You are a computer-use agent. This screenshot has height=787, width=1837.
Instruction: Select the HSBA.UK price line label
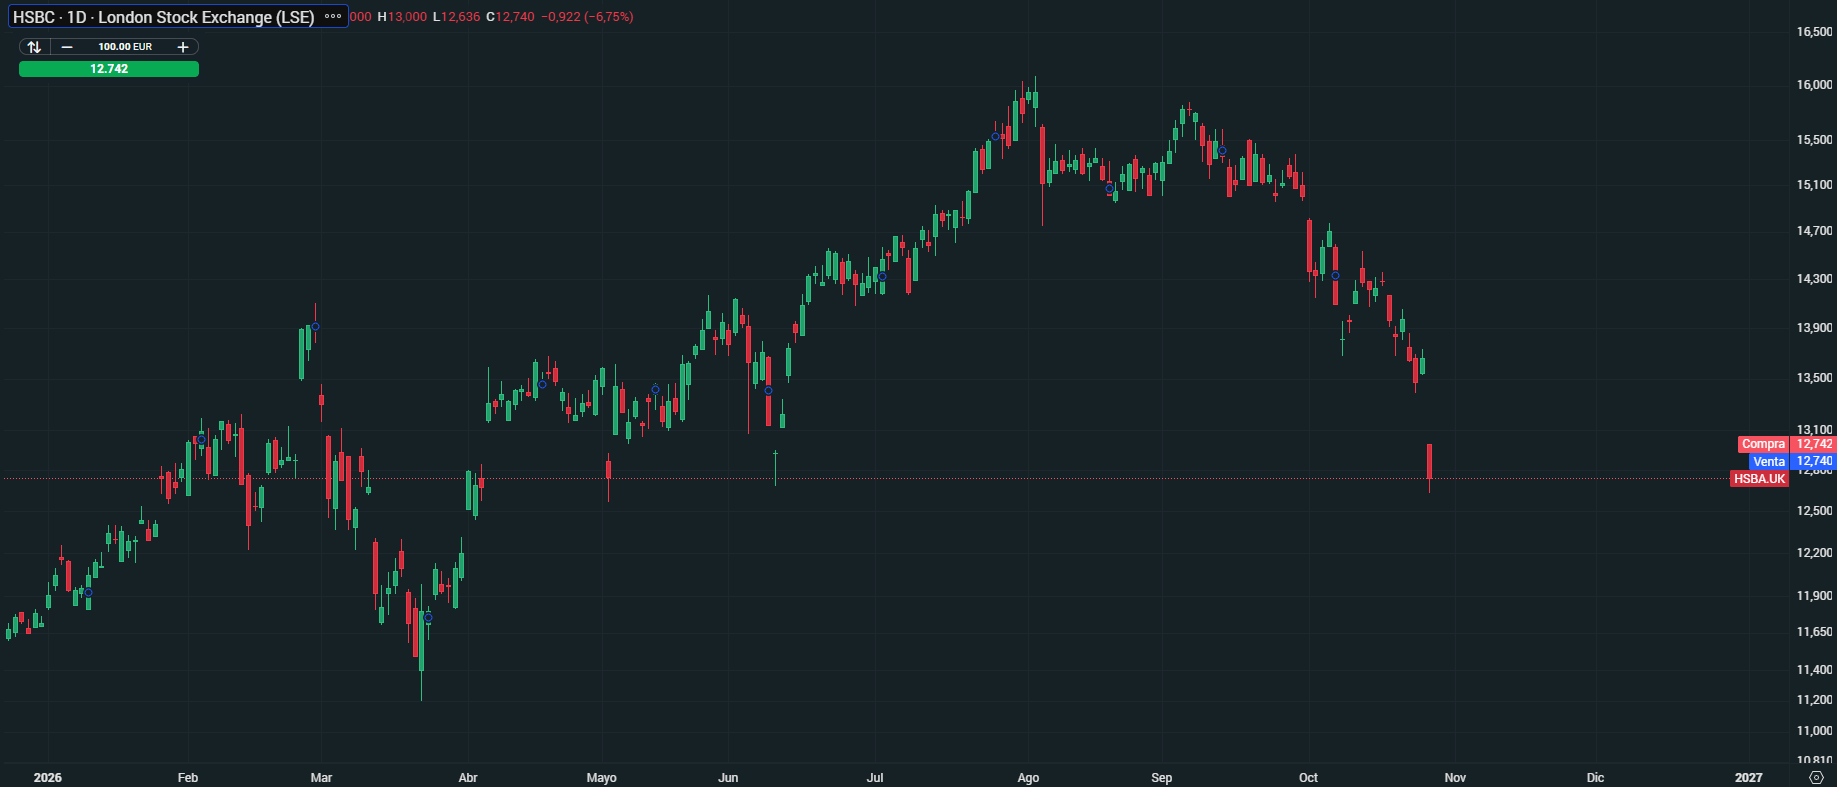tap(1760, 479)
